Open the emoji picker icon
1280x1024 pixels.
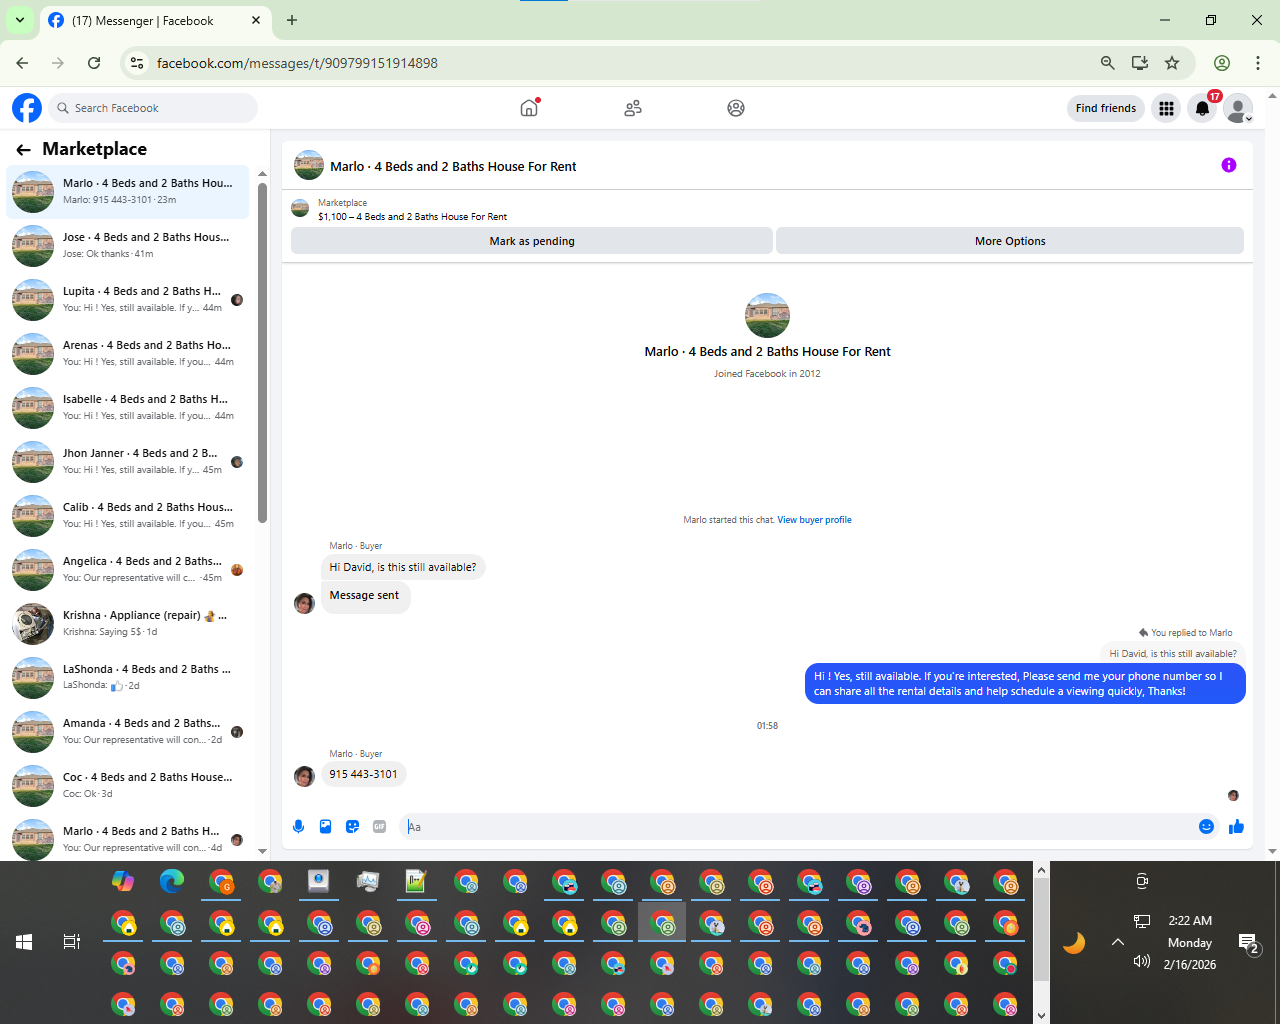(1206, 826)
